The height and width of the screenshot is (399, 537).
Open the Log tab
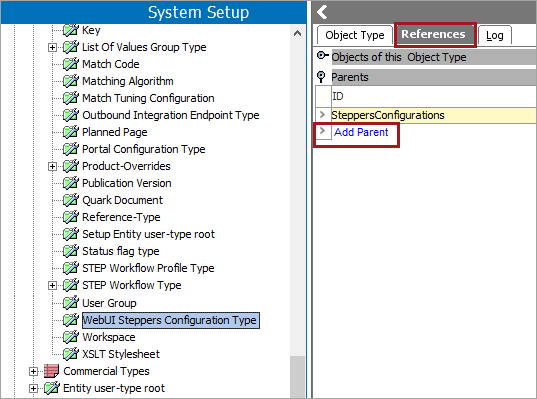(x=495, y=35)
